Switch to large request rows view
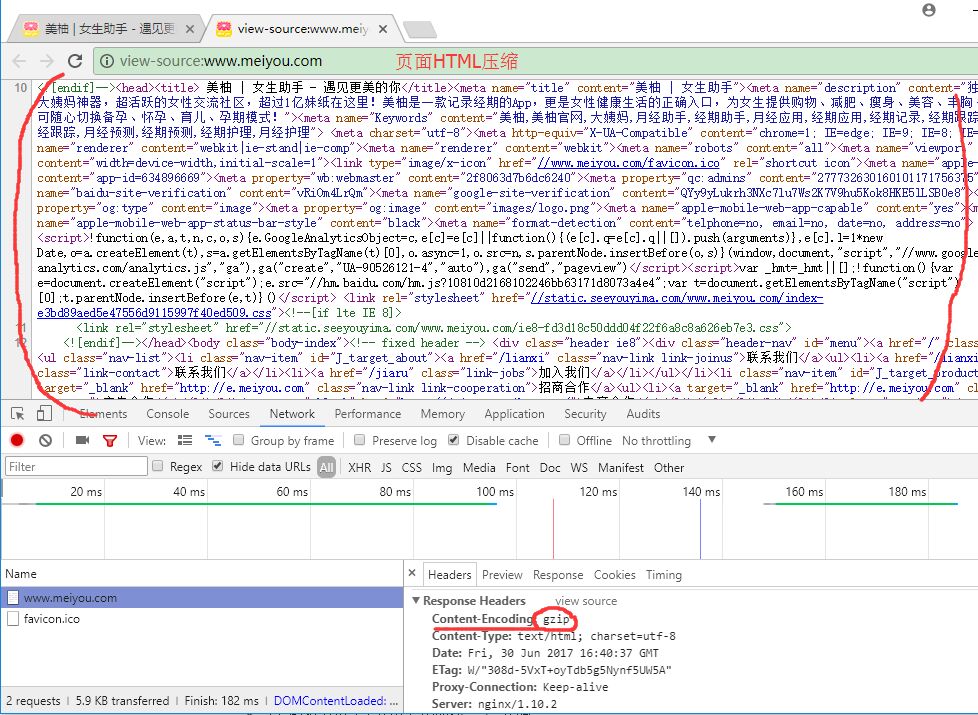The image size is (978, 715). coord(184,440)
